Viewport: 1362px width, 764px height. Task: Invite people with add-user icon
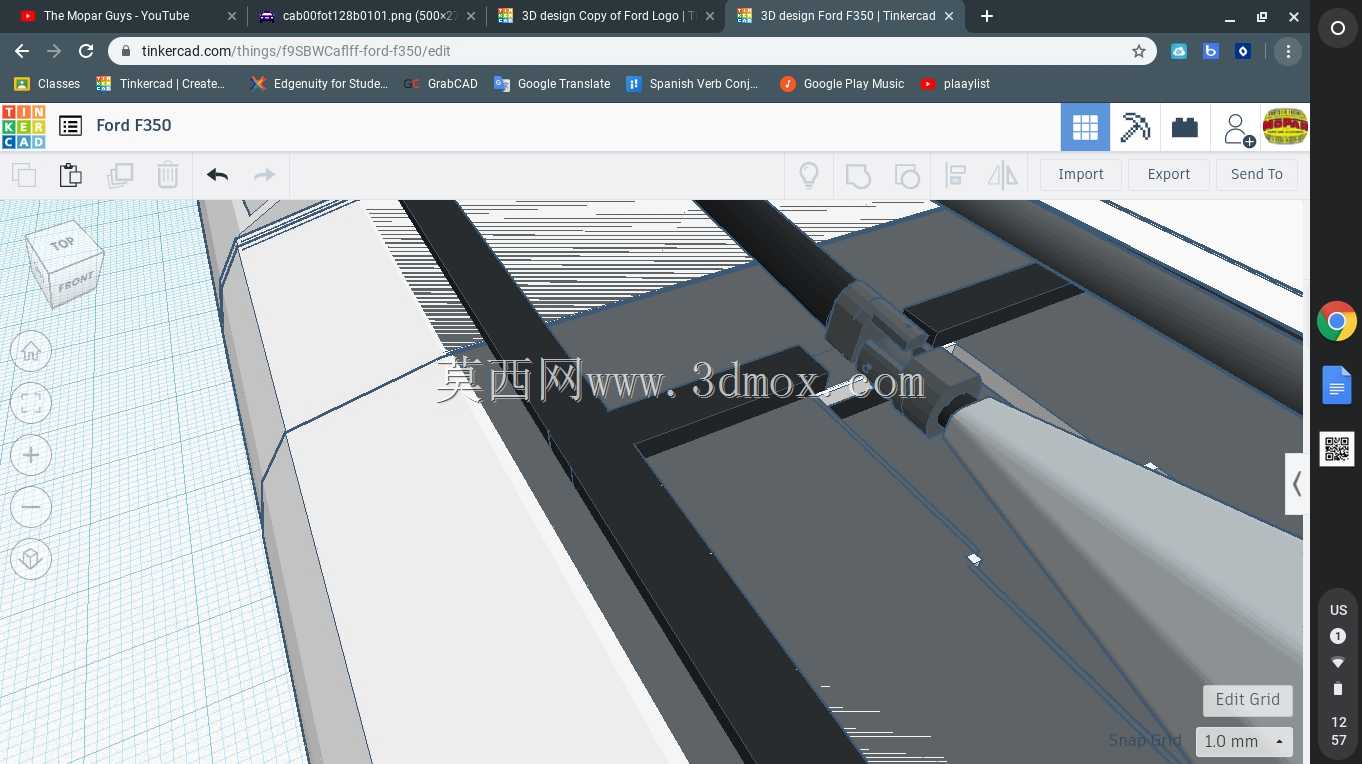(x=1238, y=128)
